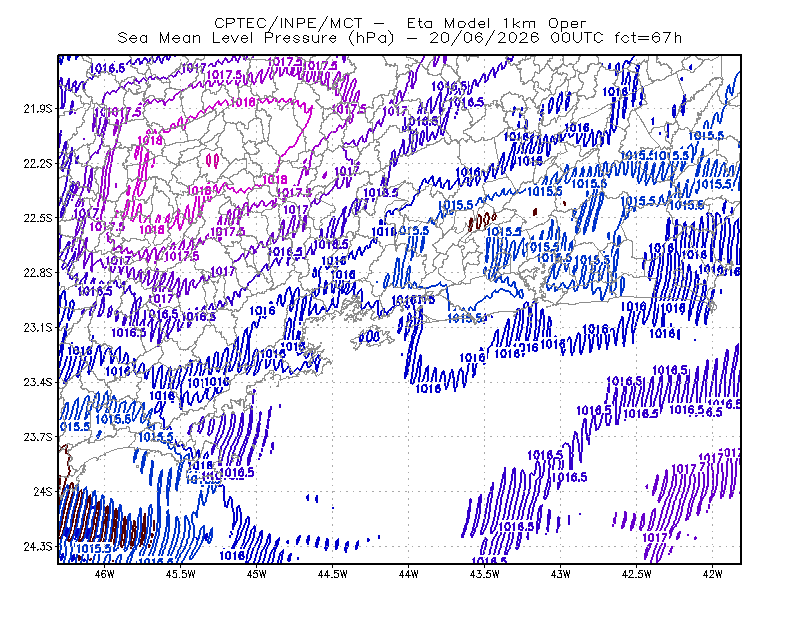This screenshot has height=618, width=800.
Task: Select the 23.7S latitude axis label
Action: coord(38,437)
